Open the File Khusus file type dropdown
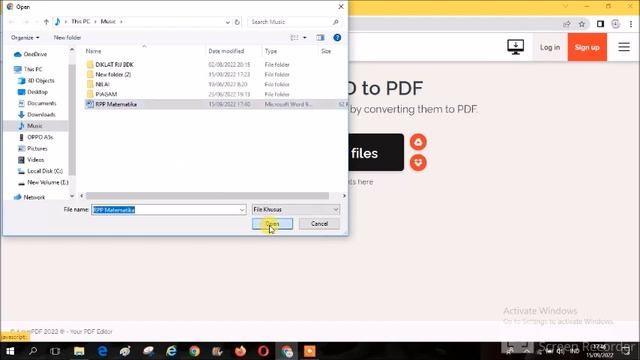The image size is (640, 360). click(x=296, y=209)
